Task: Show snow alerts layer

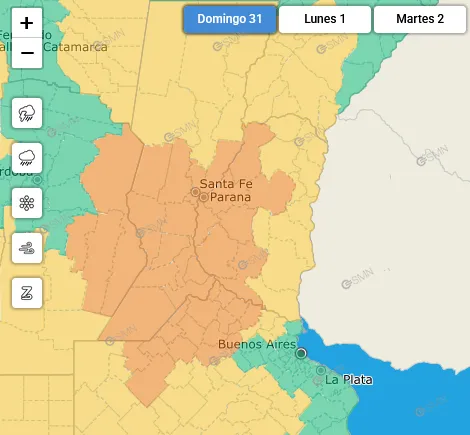Action: [27, 203]
